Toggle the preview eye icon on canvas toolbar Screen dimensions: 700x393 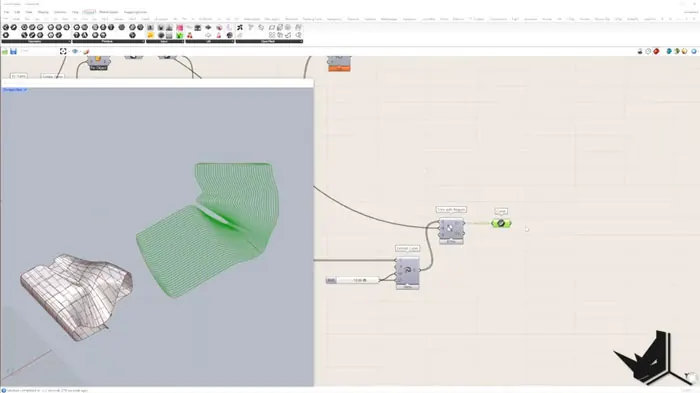(x=75, y=52)
